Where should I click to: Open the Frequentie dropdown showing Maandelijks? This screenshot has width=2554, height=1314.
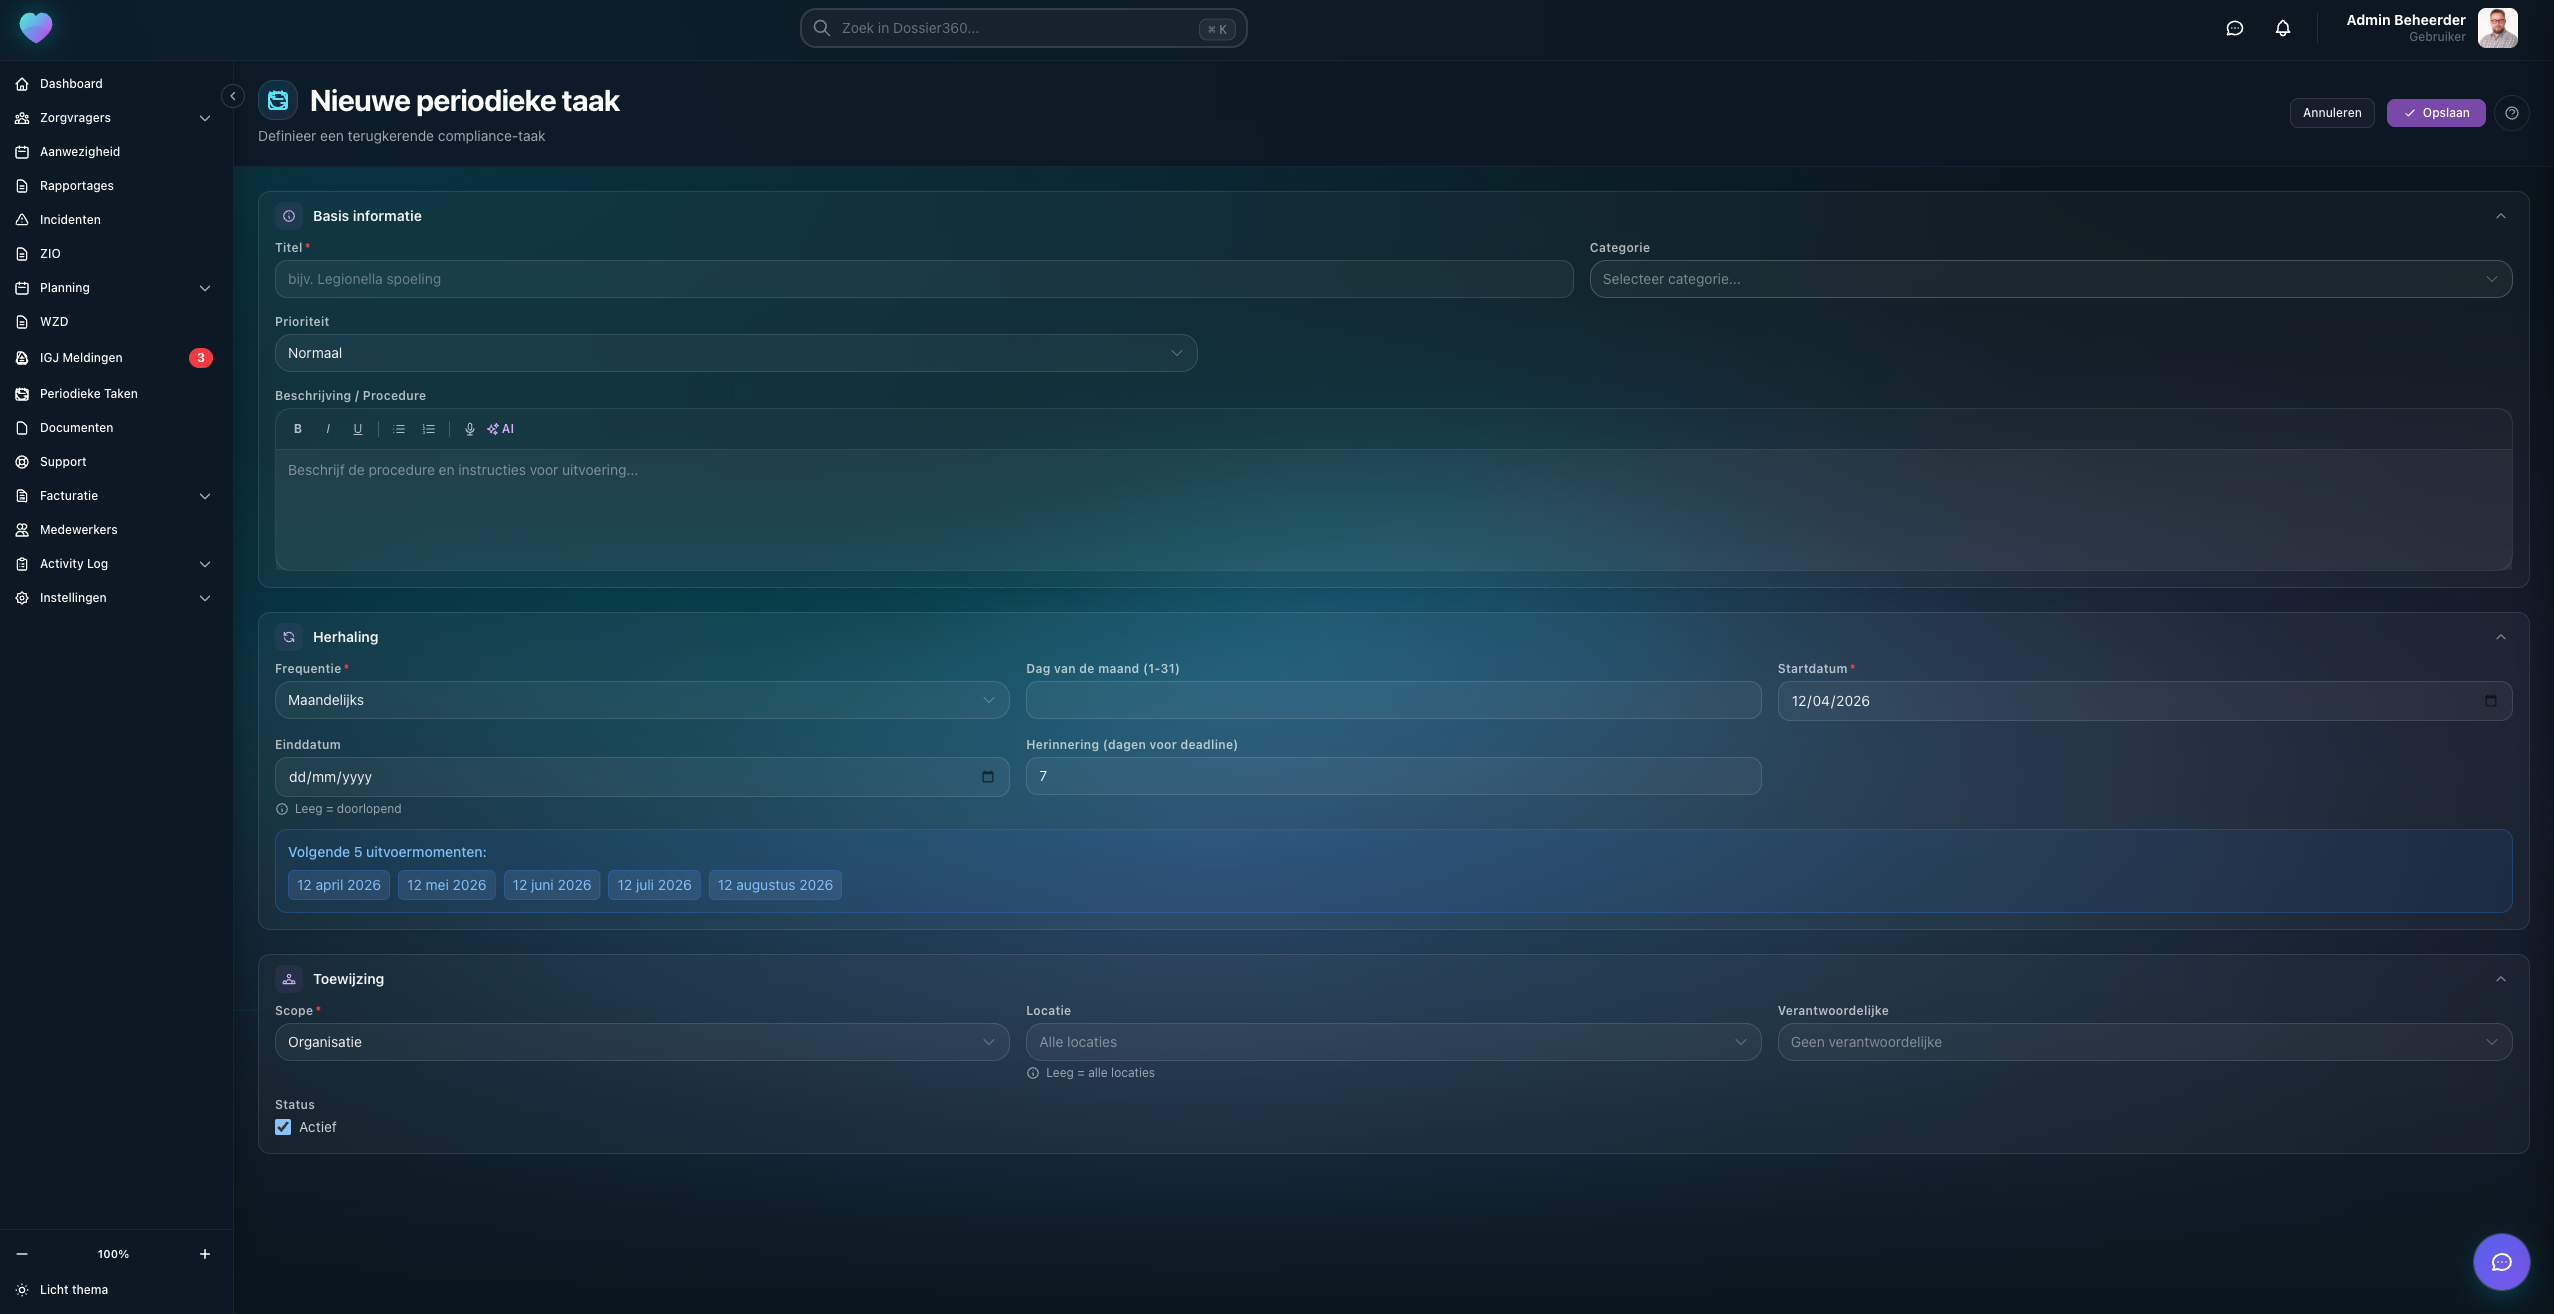click(641, 700)
